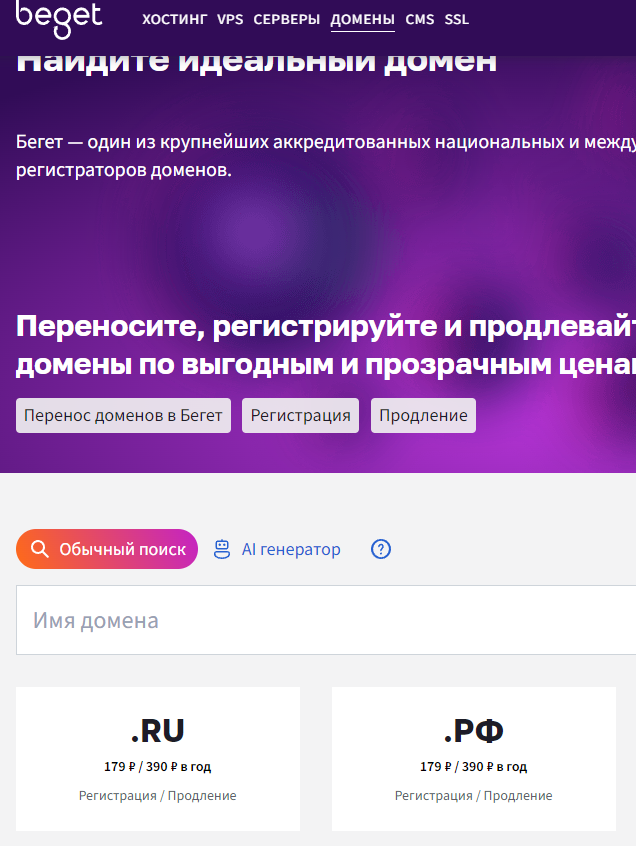Focus the Имя домена input field
The image size is (636, 846).
tap(326, 620)
